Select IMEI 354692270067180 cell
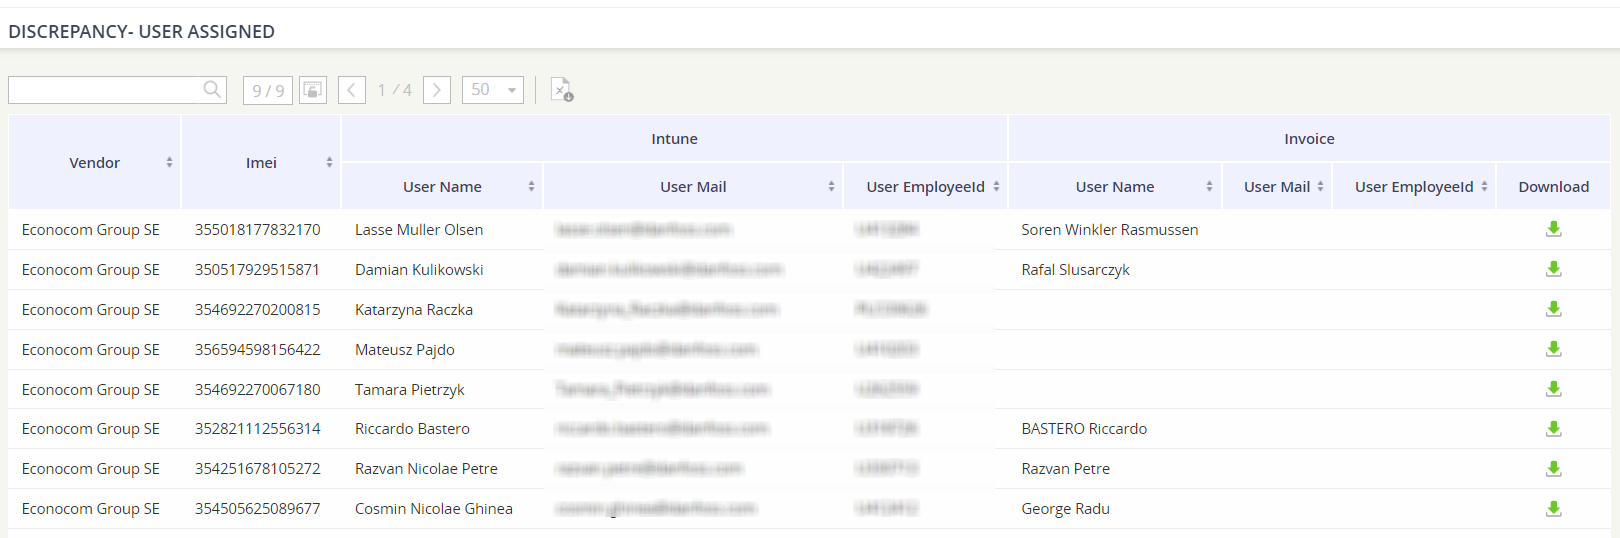 258,390
